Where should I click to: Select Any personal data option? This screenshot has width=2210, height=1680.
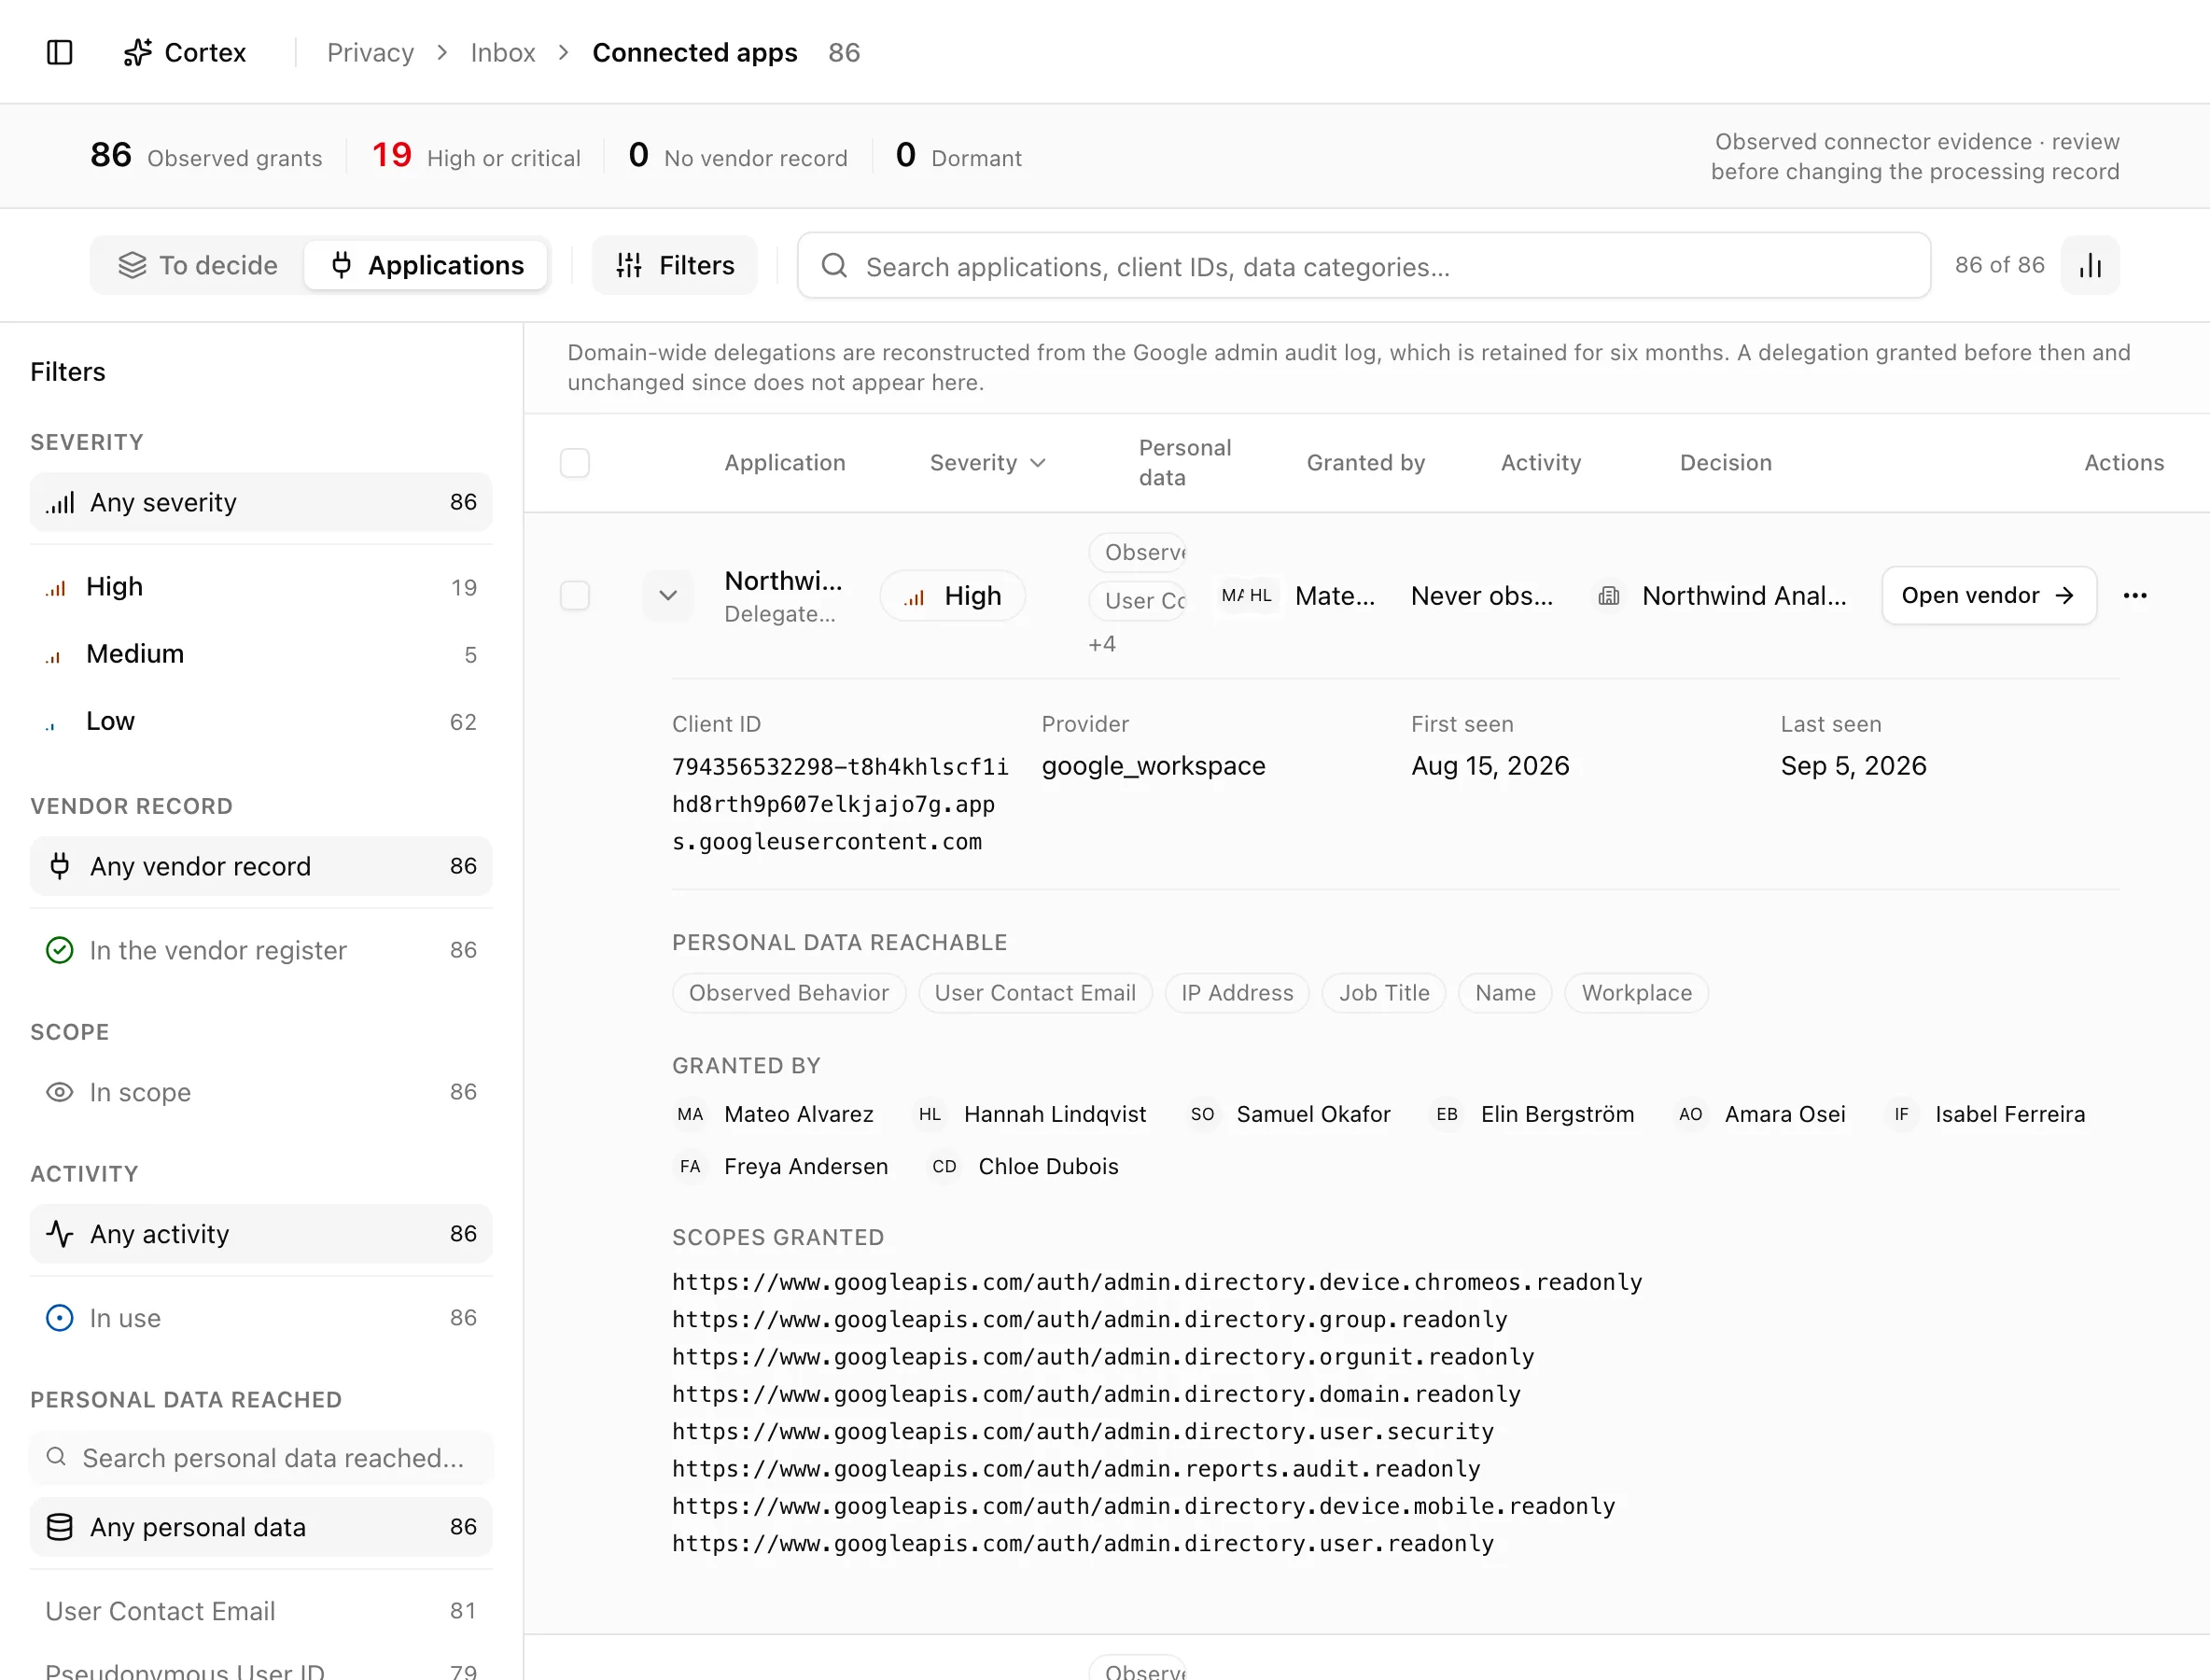(x=261, y=1527)
